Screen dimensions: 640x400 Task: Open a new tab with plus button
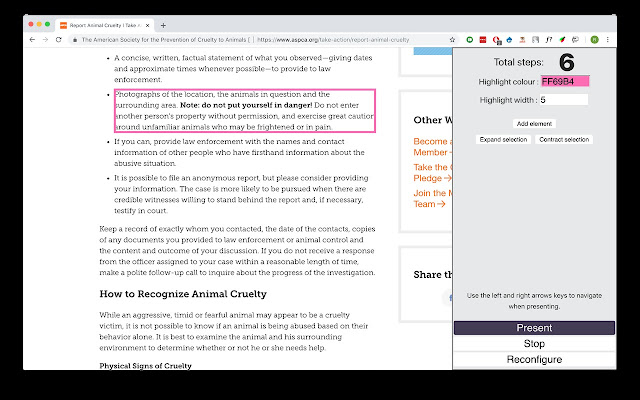click(x=163, y=25)
